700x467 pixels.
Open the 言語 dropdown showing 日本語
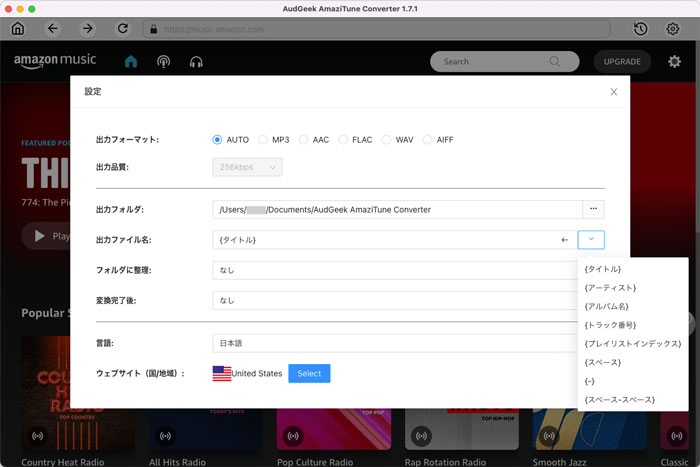point(395,343)
